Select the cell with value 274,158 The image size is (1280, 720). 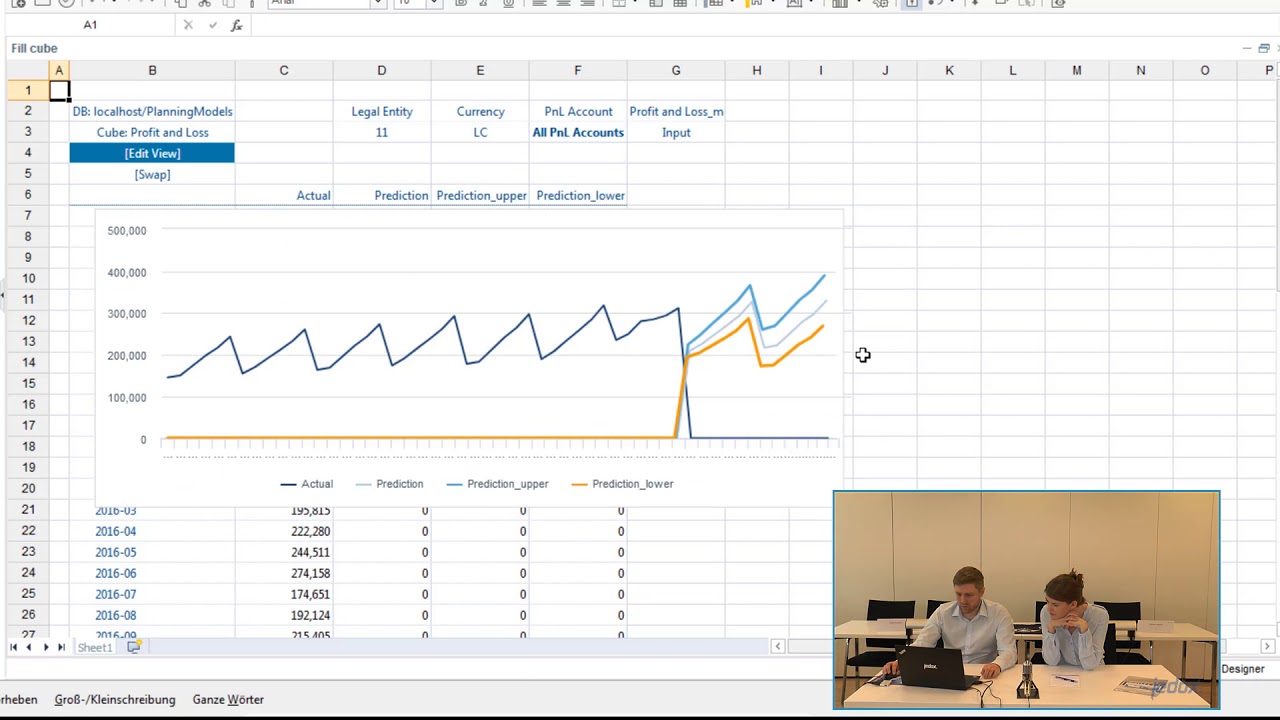[x=284, y=573]
